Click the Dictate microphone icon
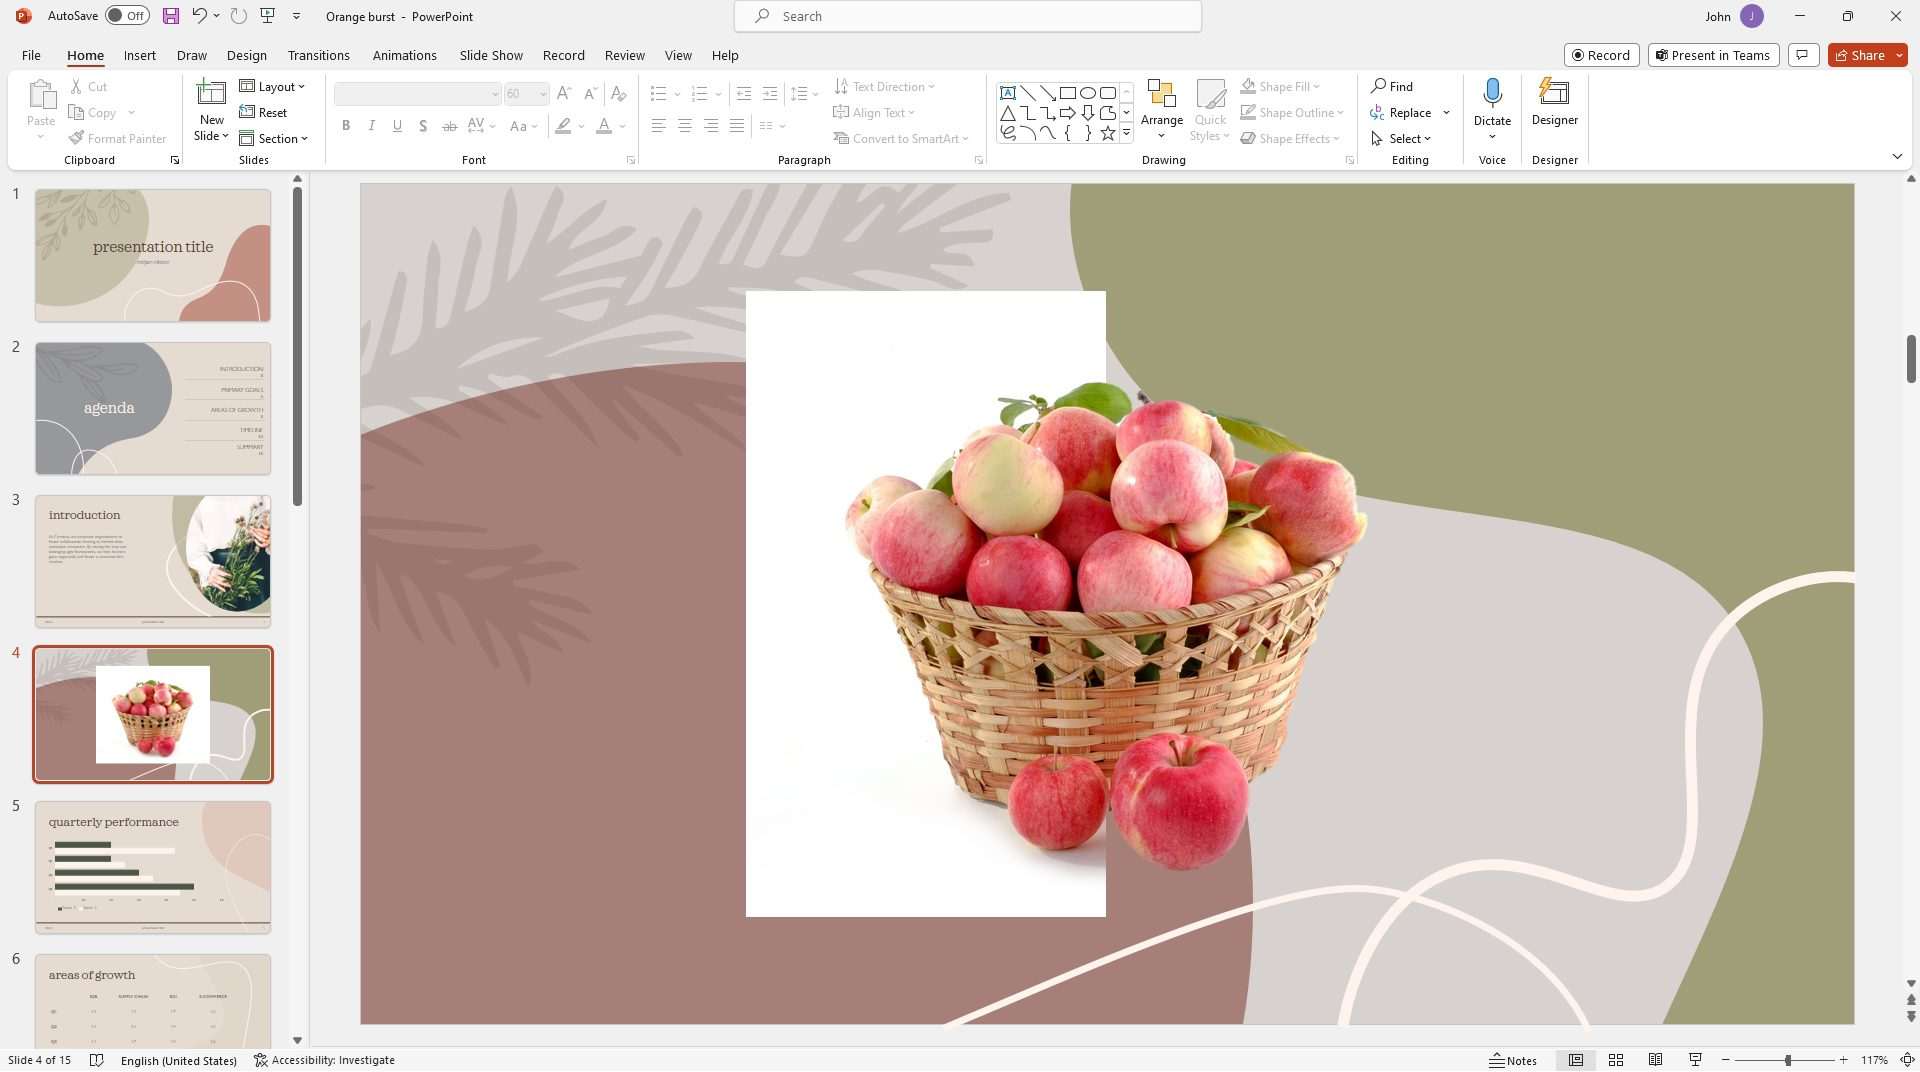Image resolution: width=1920 pixels, height=1072 pixels. (1492, 94)
